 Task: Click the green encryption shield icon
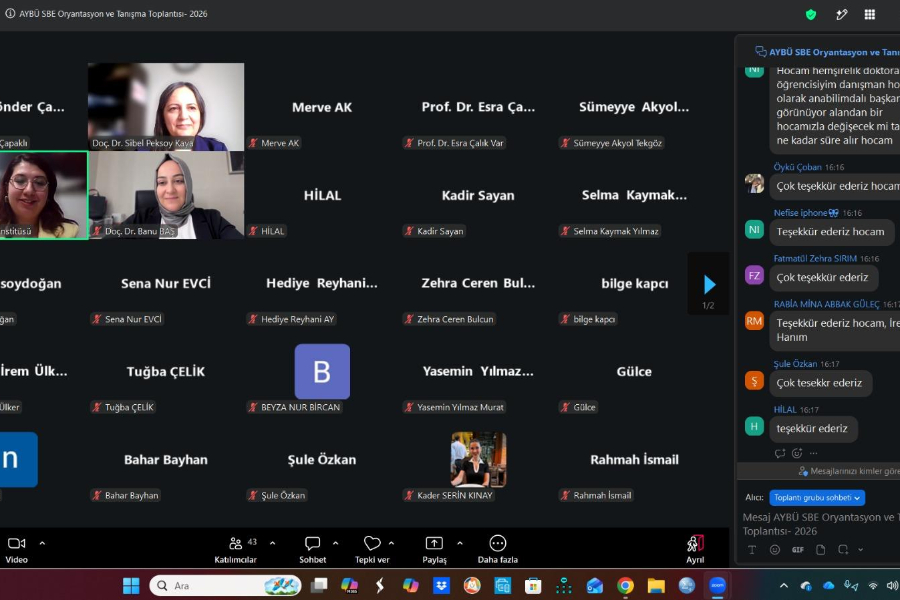tap(811, 14)
